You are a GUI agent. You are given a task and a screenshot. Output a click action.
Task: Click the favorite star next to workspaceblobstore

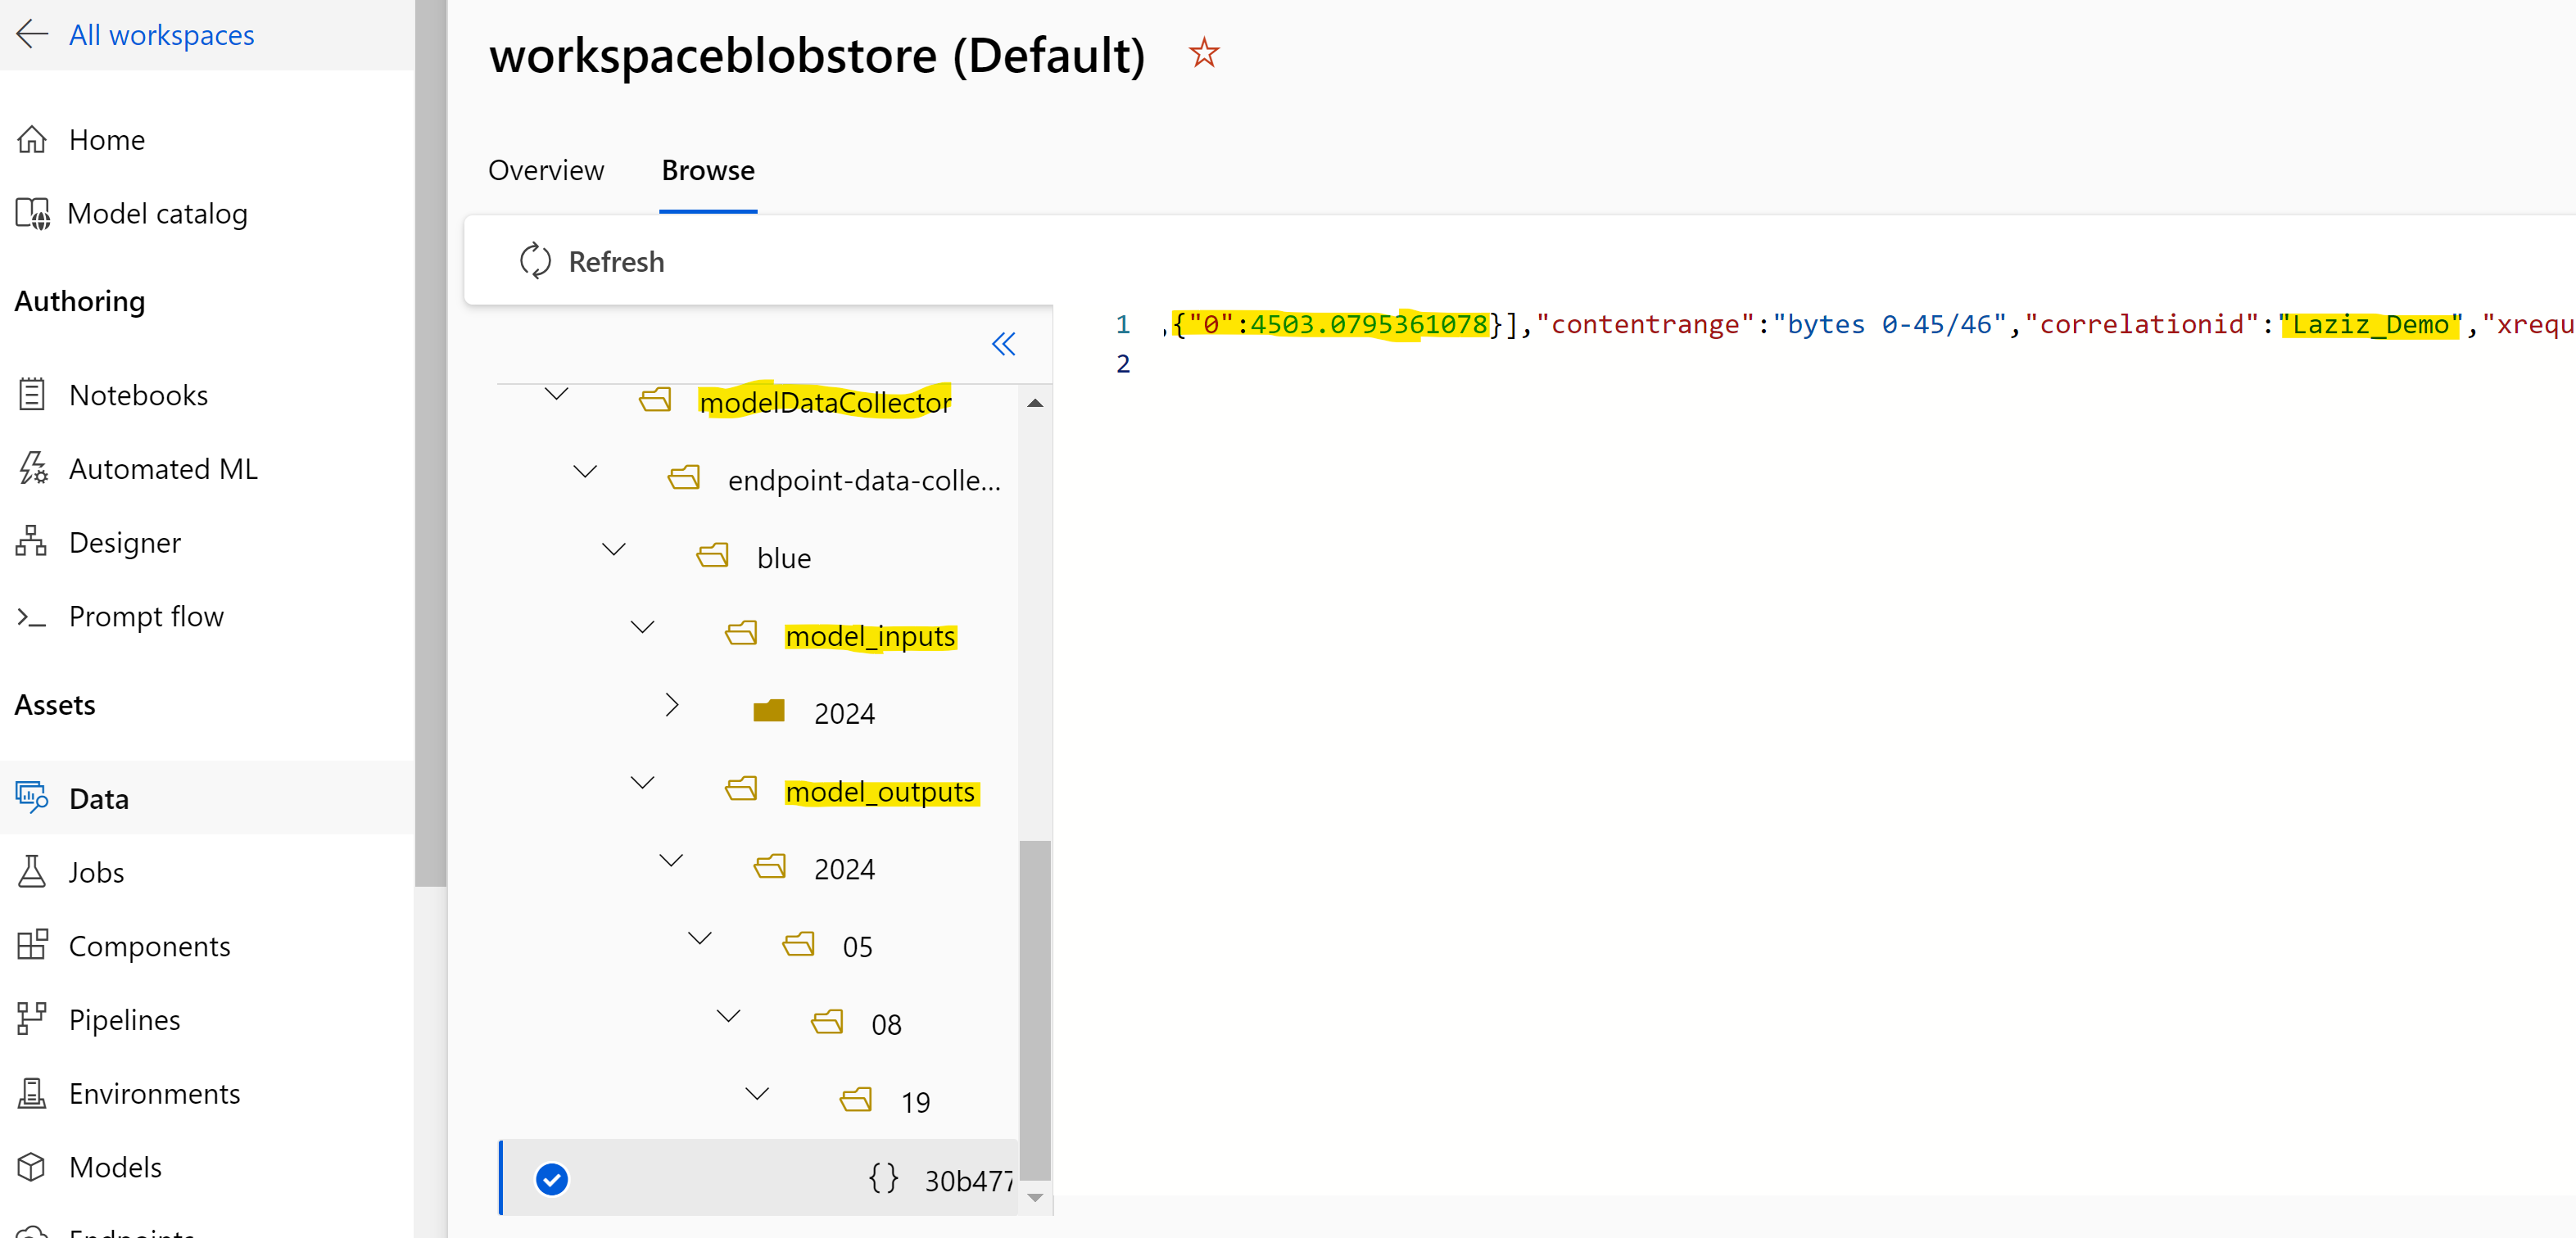[1204, 53]
